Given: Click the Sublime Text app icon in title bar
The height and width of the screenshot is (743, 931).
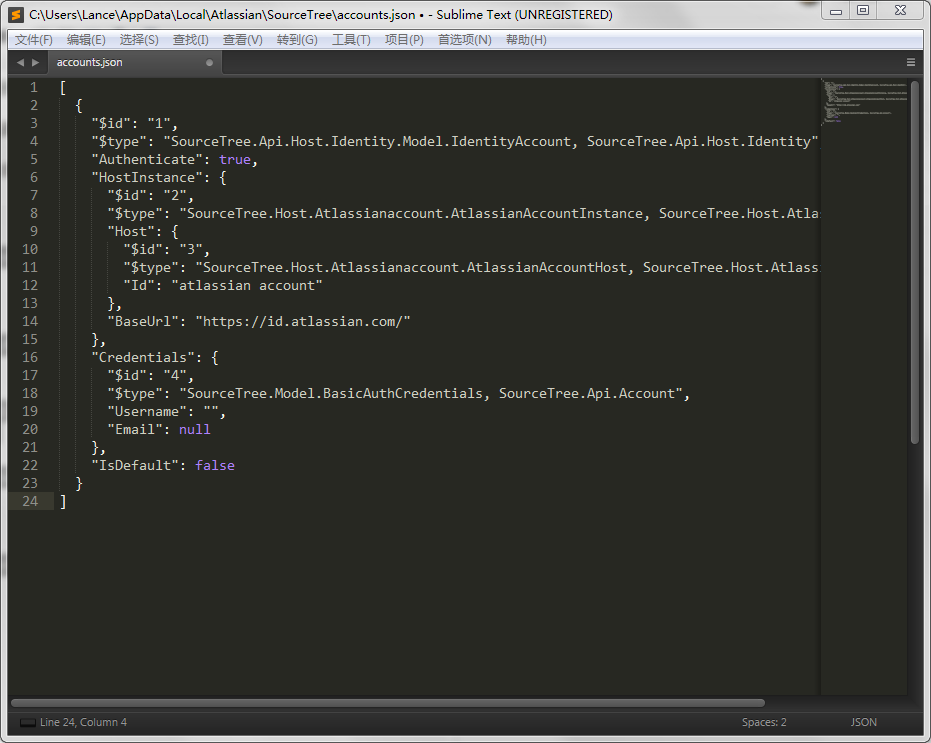Looking at the screenshot, I should 17,14.
